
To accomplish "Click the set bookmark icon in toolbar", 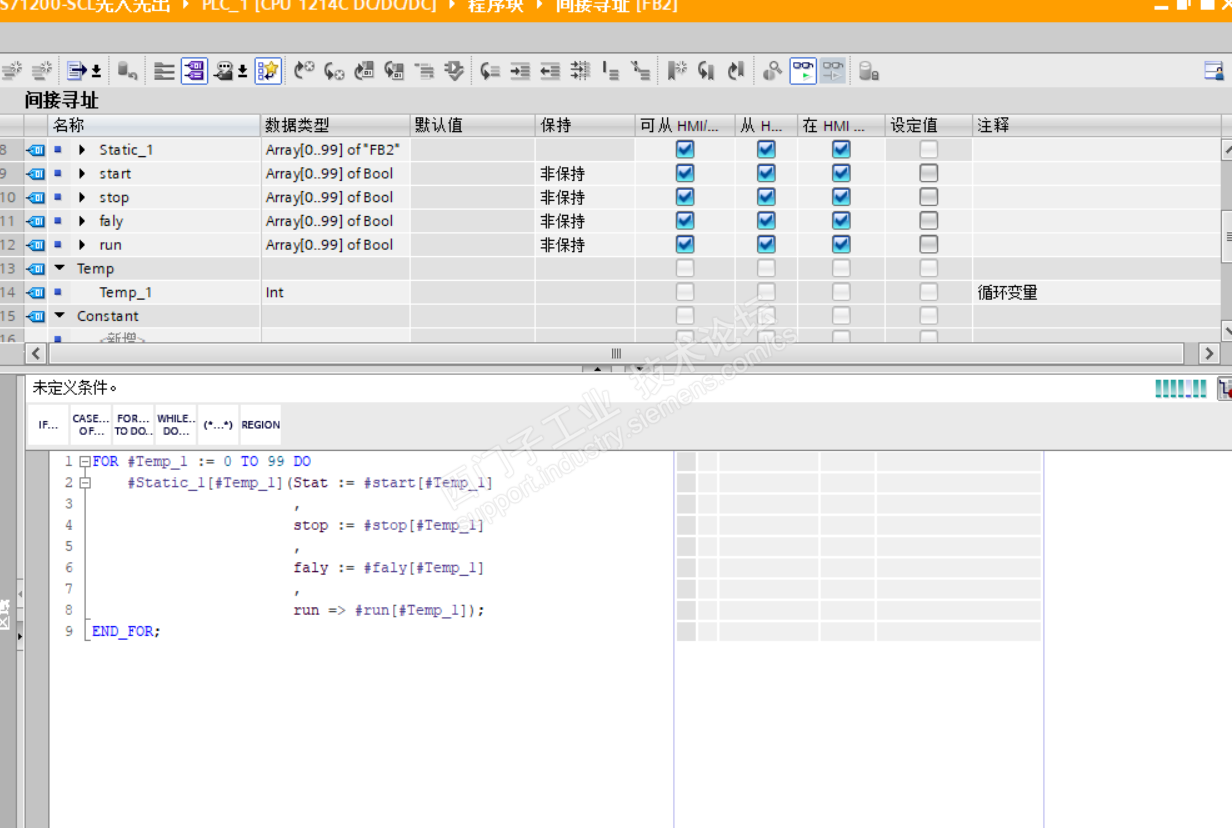I will 677,71.
